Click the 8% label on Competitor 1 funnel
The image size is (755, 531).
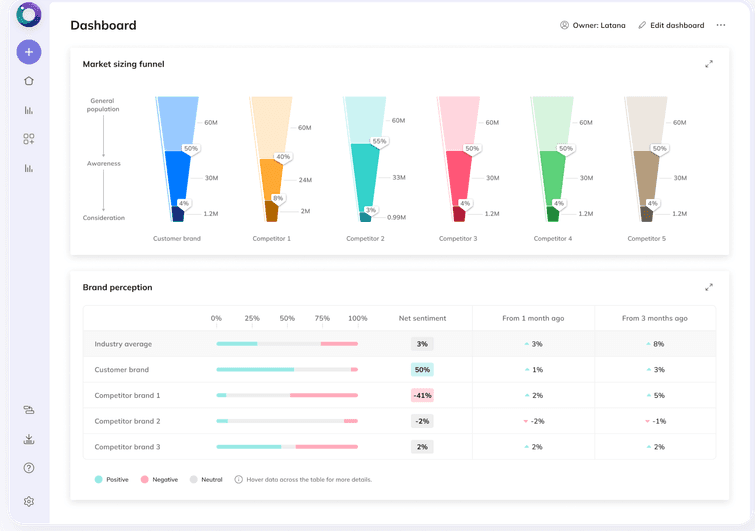tap(278, 198)
